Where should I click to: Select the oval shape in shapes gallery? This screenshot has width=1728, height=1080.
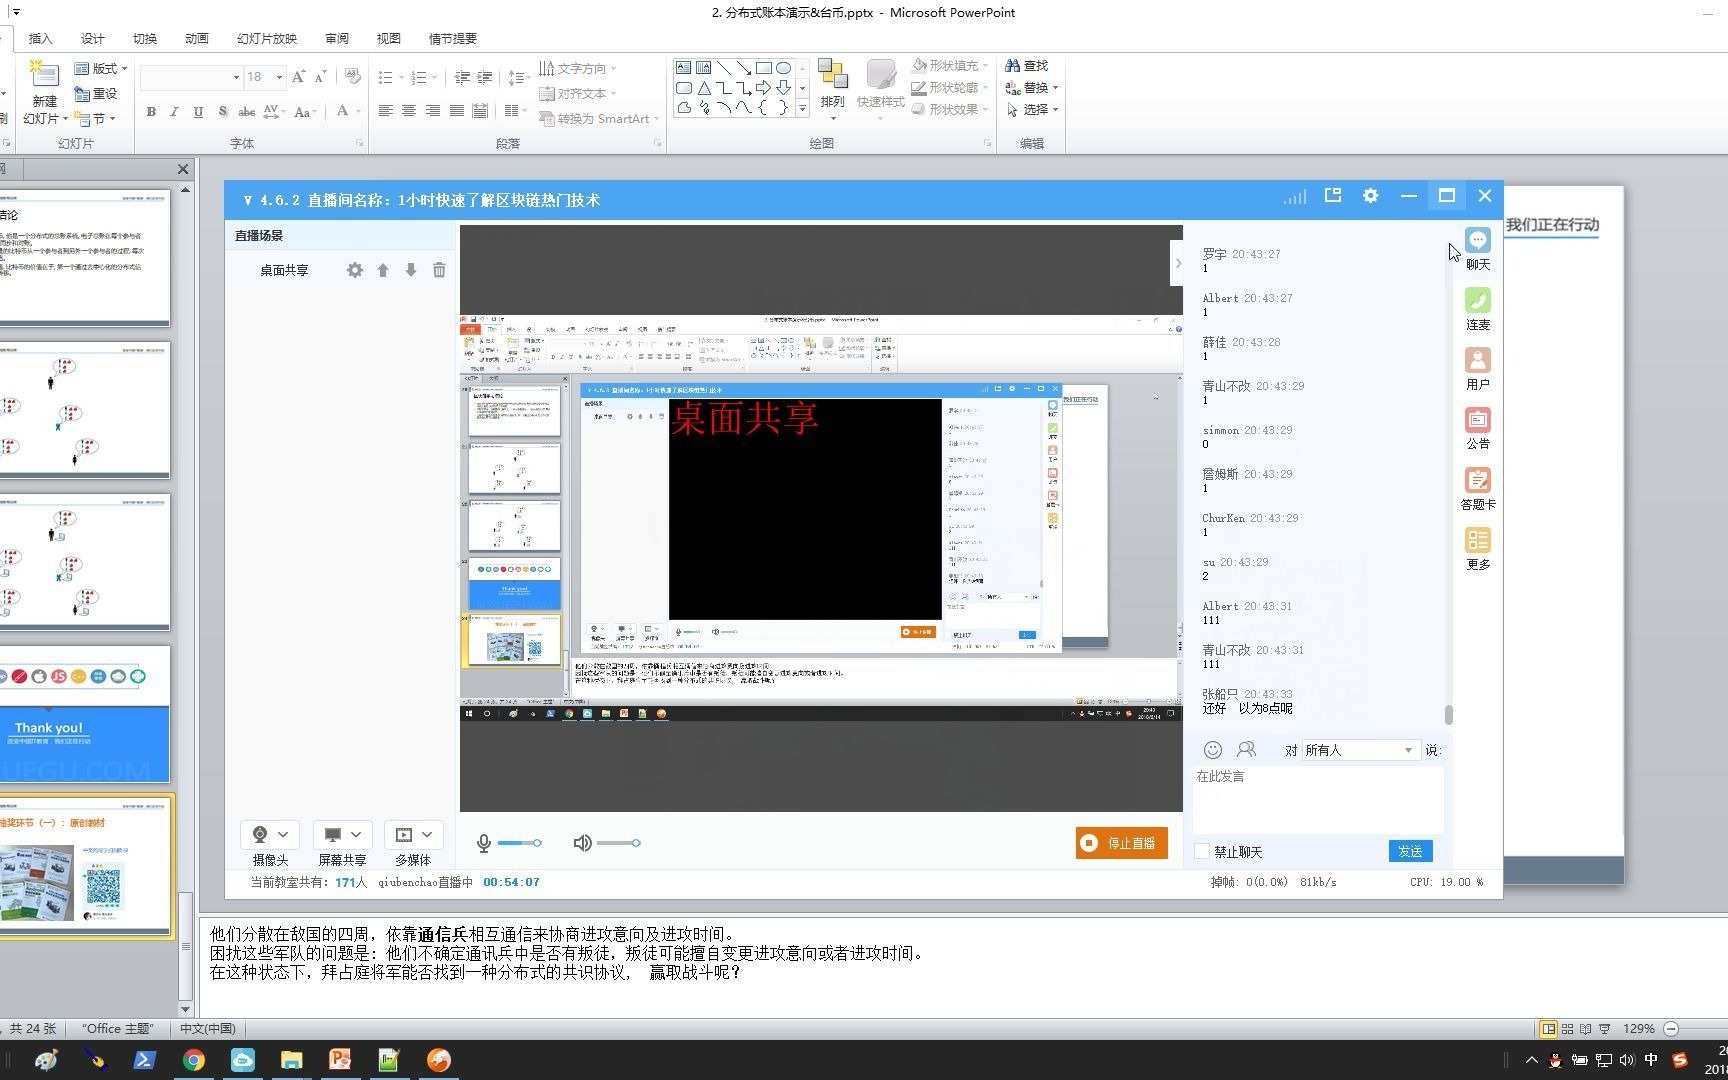pyautogui.click(x=783, y=68)
